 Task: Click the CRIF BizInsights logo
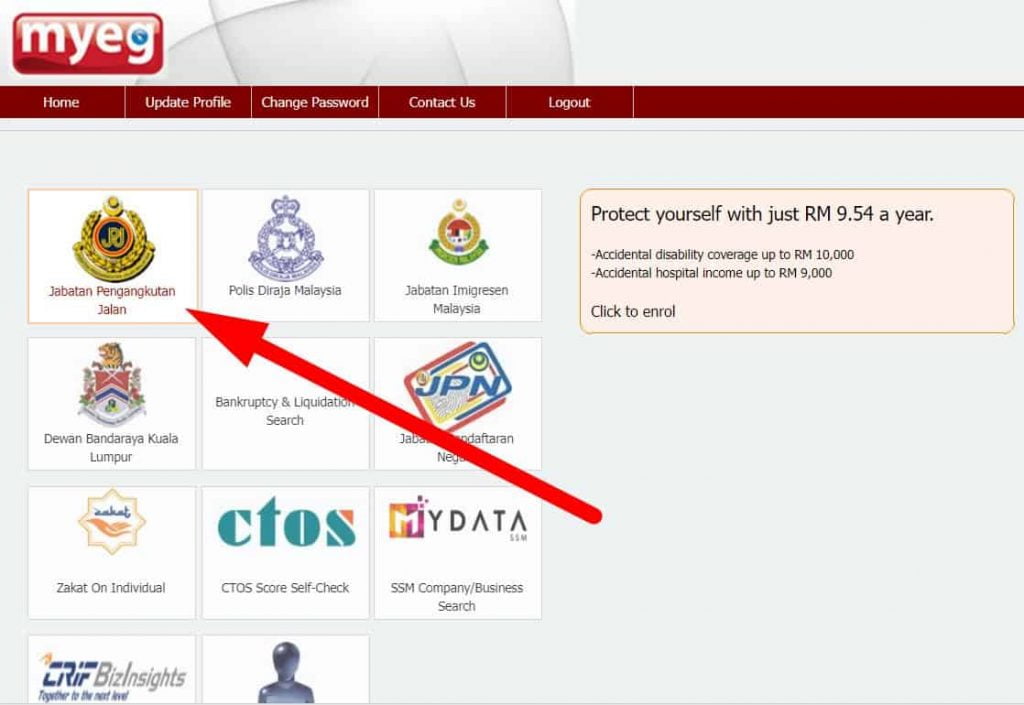click(x=112, y=677)
